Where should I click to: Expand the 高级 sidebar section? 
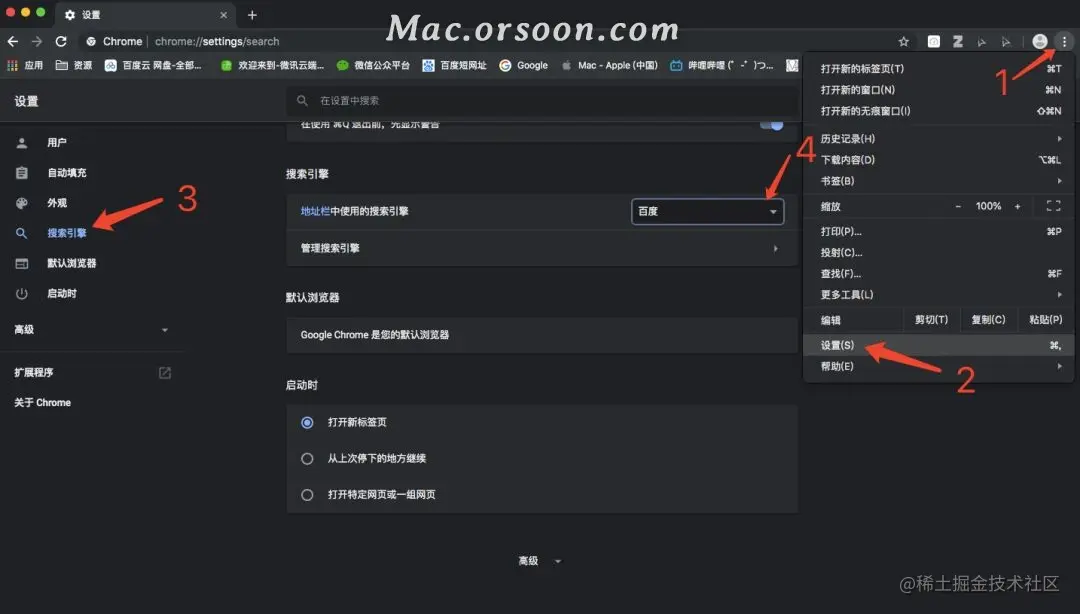click(x=91, y=329)
